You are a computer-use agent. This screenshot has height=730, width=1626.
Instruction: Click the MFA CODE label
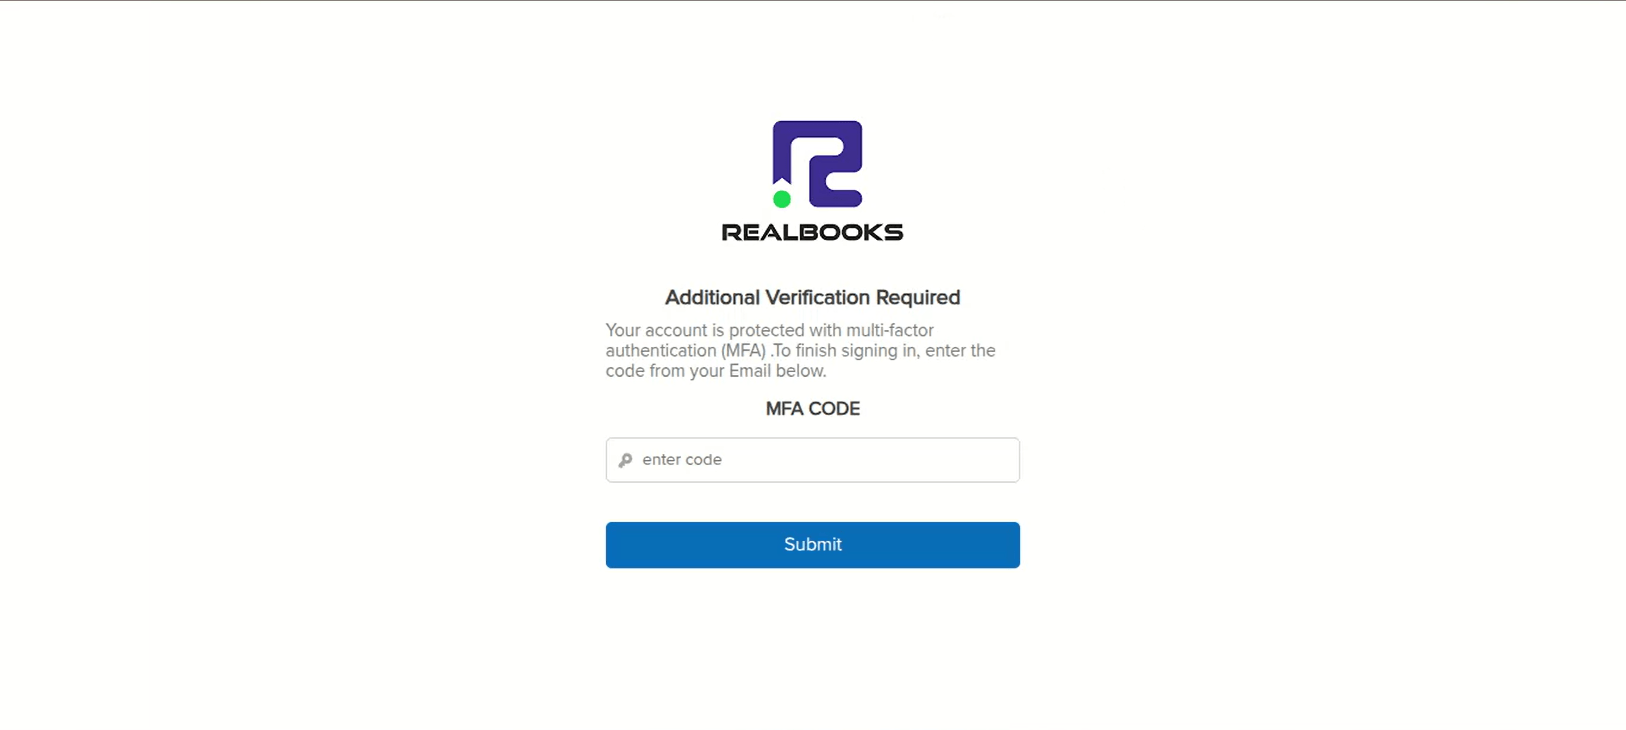pyautogui.click(x=812, y=409)
